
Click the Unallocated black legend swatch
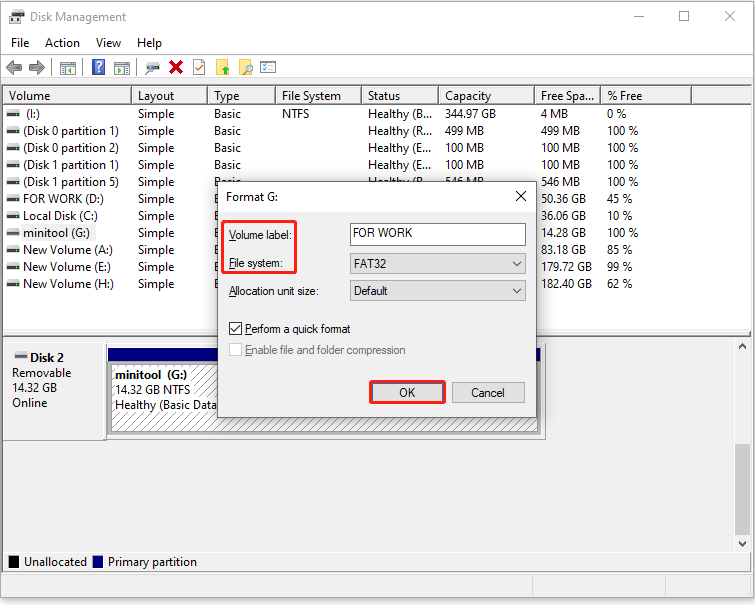(x=14, y=562)
